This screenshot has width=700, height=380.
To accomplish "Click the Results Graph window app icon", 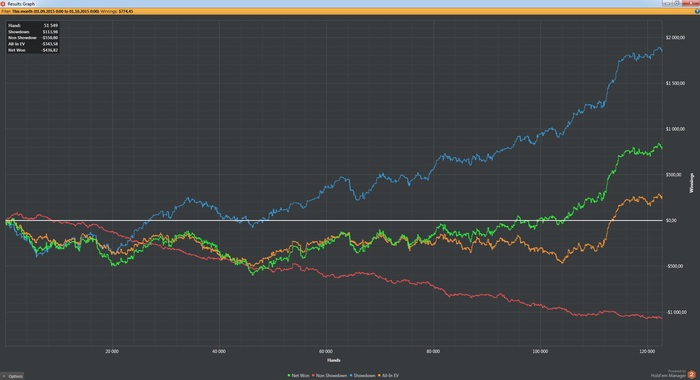I will [3, 4].
